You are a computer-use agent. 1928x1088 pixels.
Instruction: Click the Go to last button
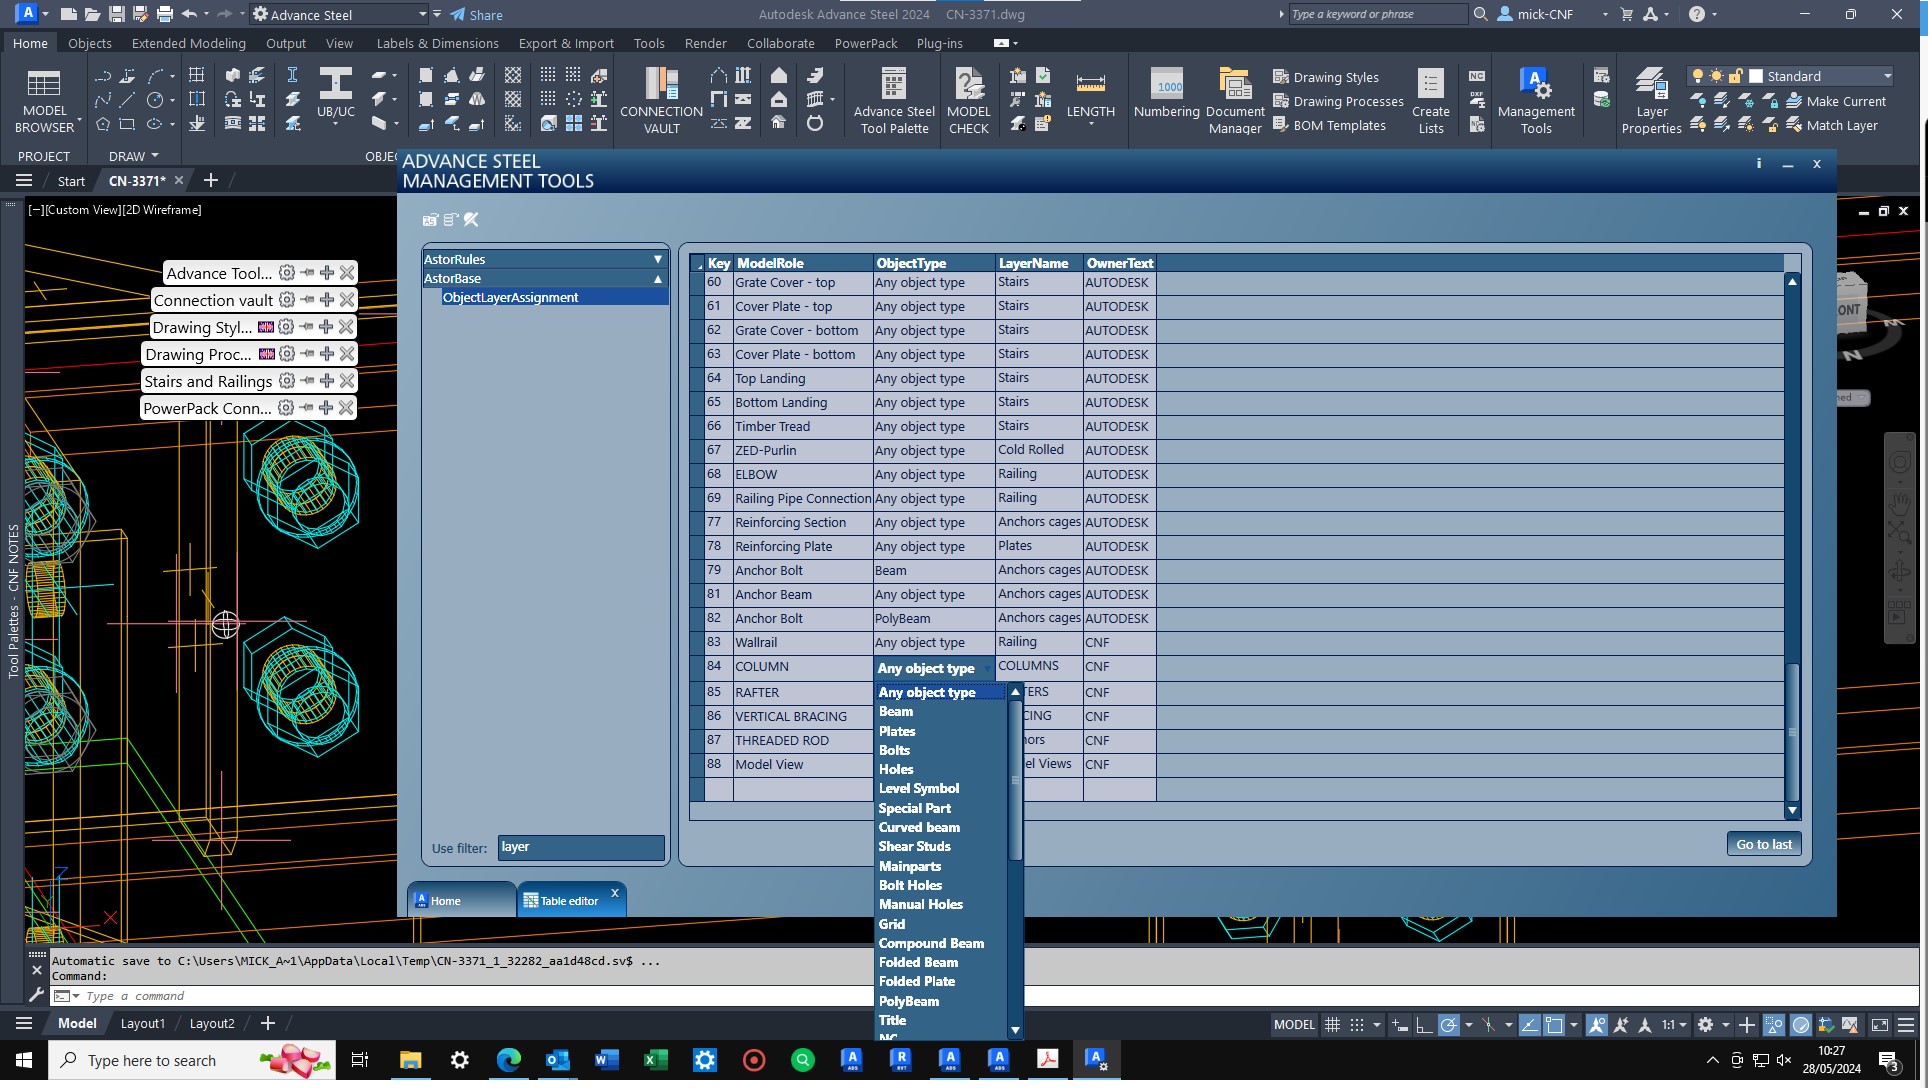[1763, 843]
